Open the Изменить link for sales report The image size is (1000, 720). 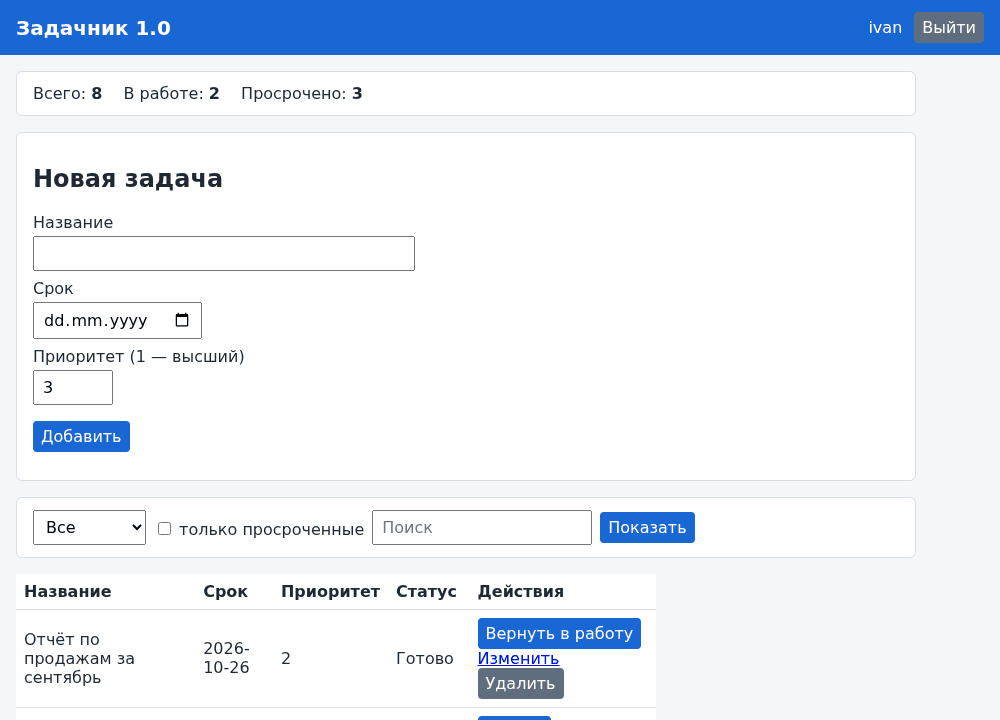coord(518,658)
